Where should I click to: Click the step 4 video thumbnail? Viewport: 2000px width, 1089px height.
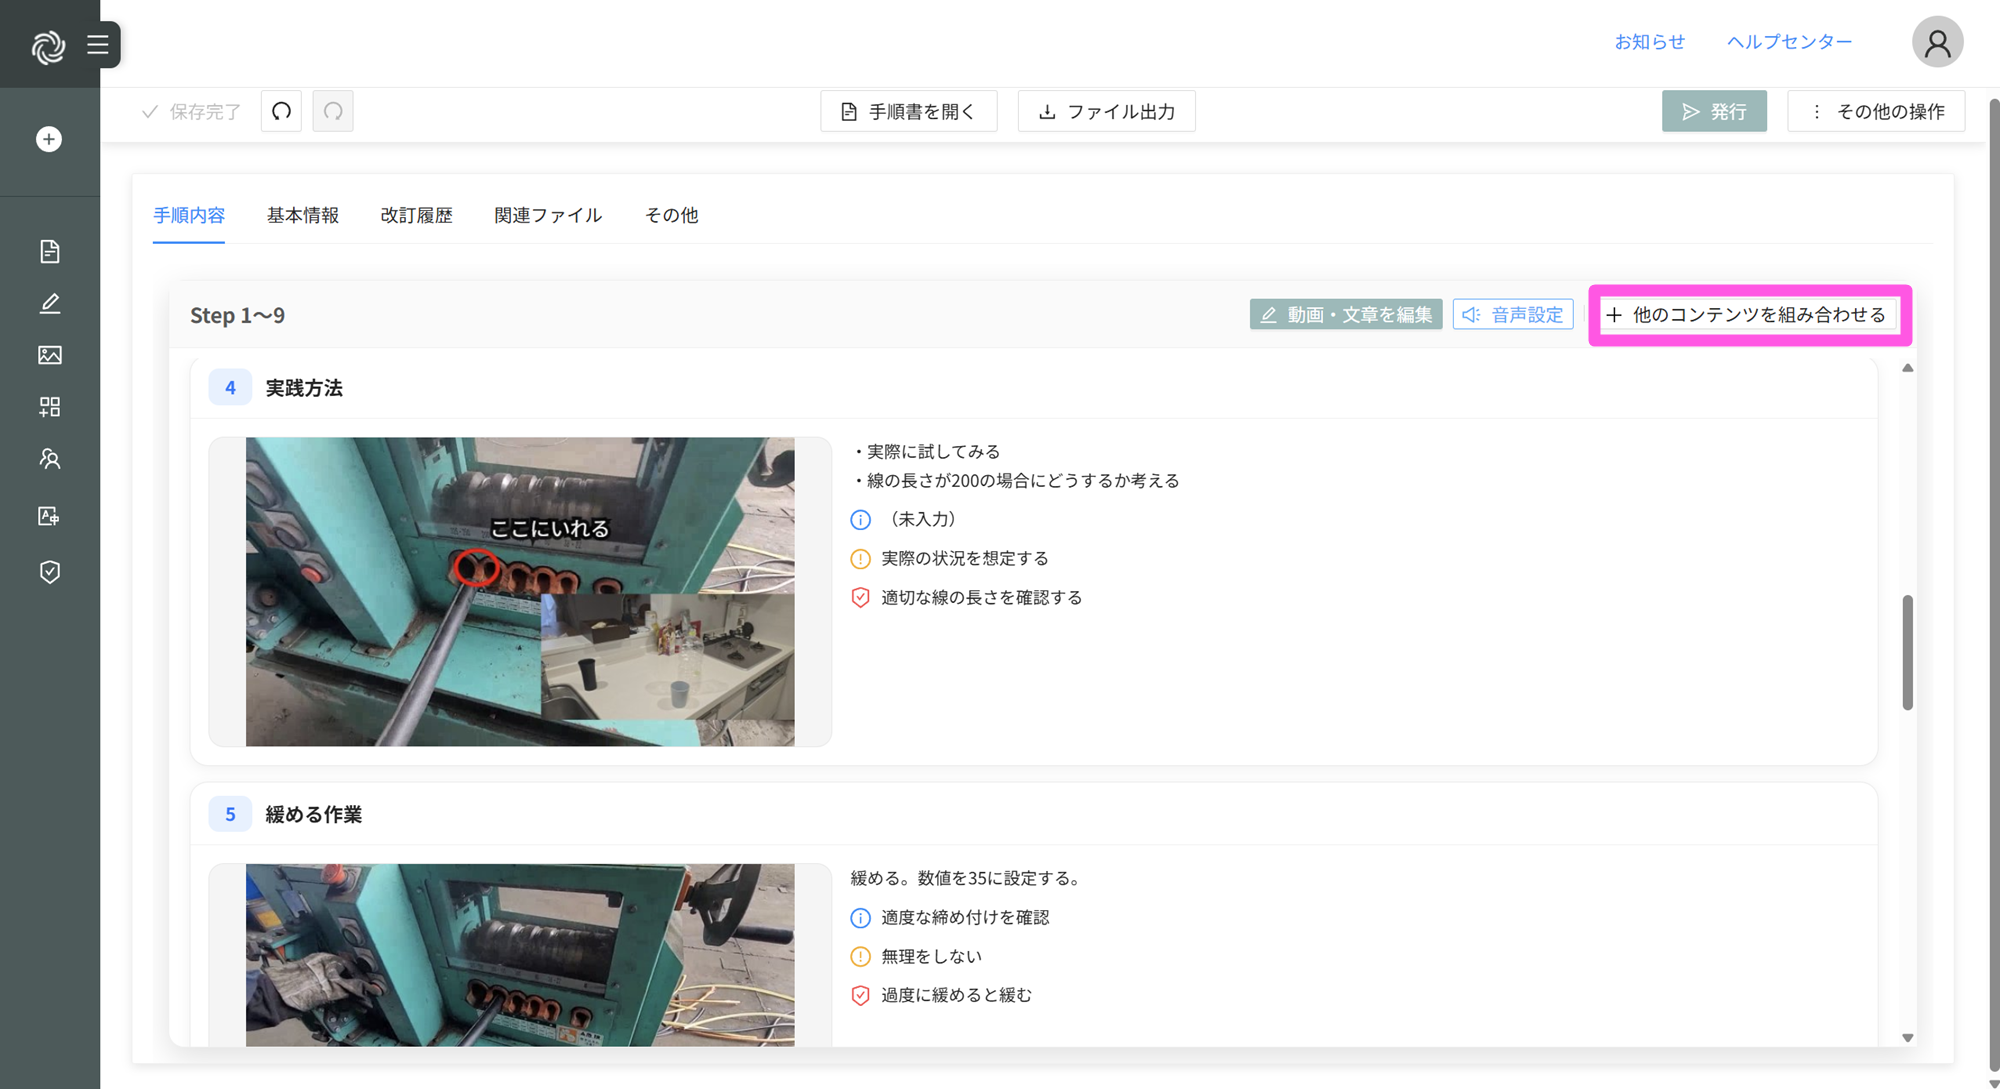pyautogui.click(x=520, y=591)
